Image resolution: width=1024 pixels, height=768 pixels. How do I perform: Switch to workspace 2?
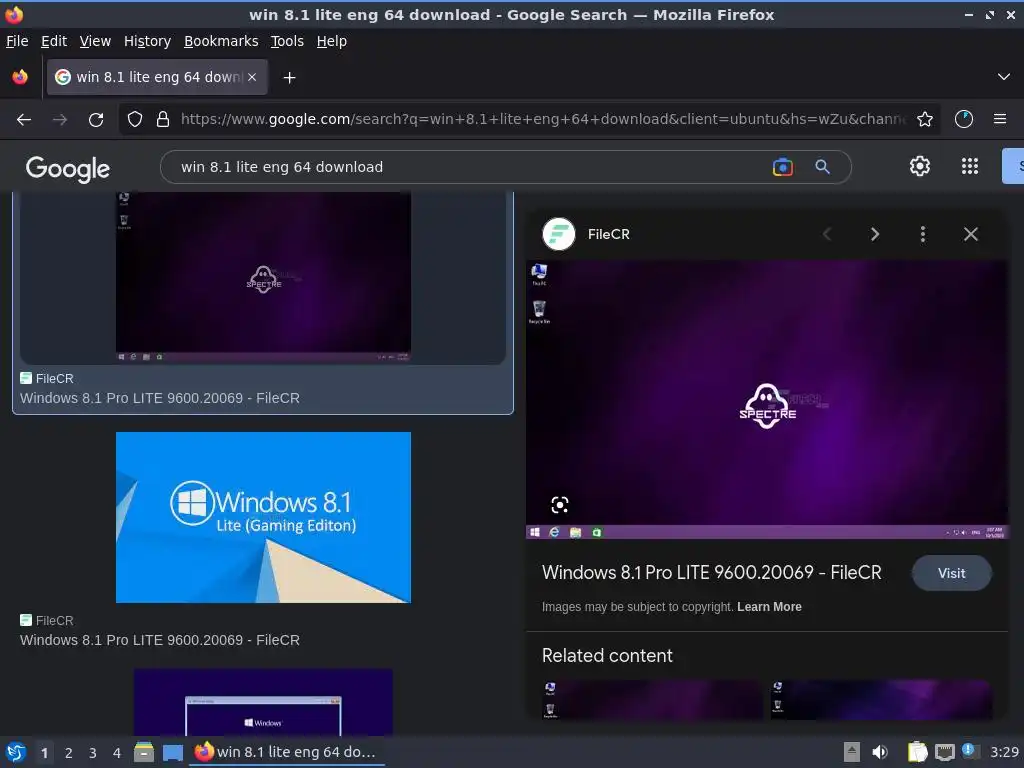(x=69, y=753)
